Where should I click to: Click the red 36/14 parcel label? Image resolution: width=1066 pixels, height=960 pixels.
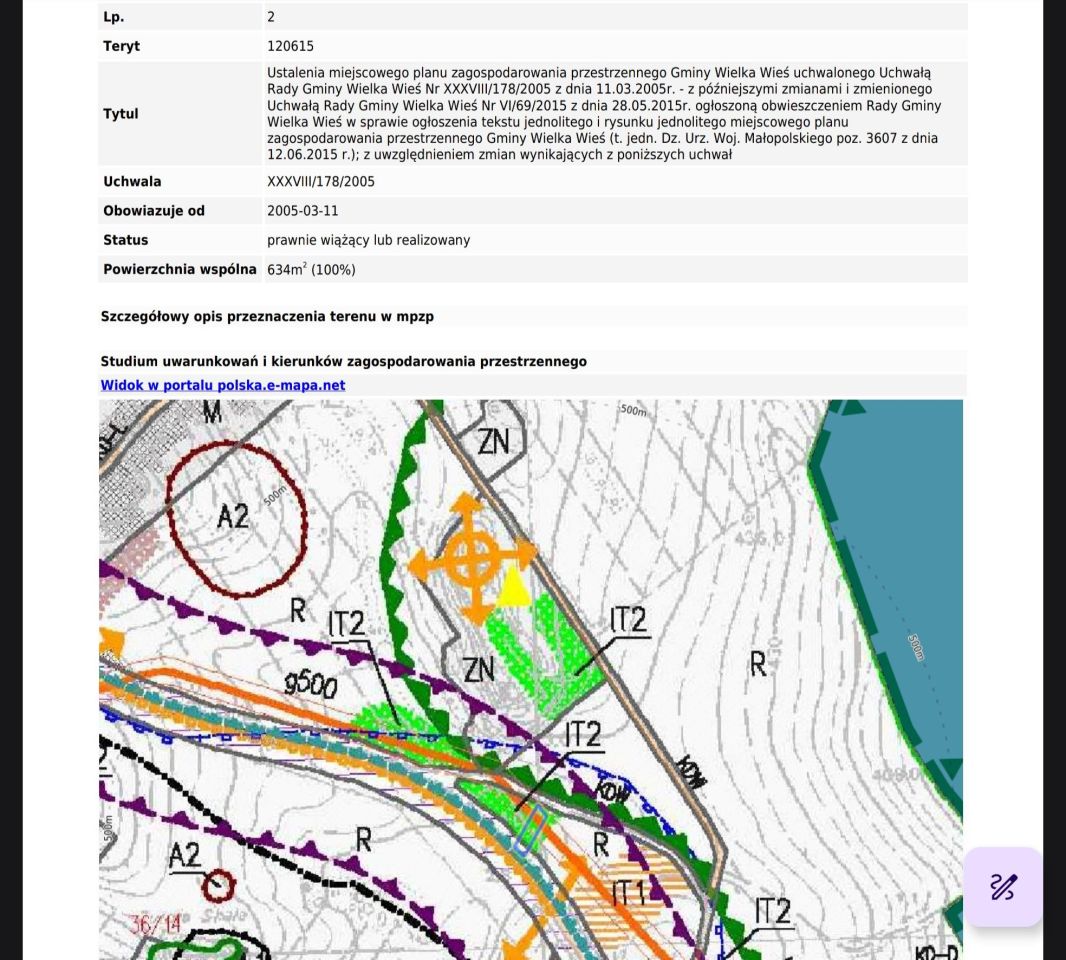[156, 923]
